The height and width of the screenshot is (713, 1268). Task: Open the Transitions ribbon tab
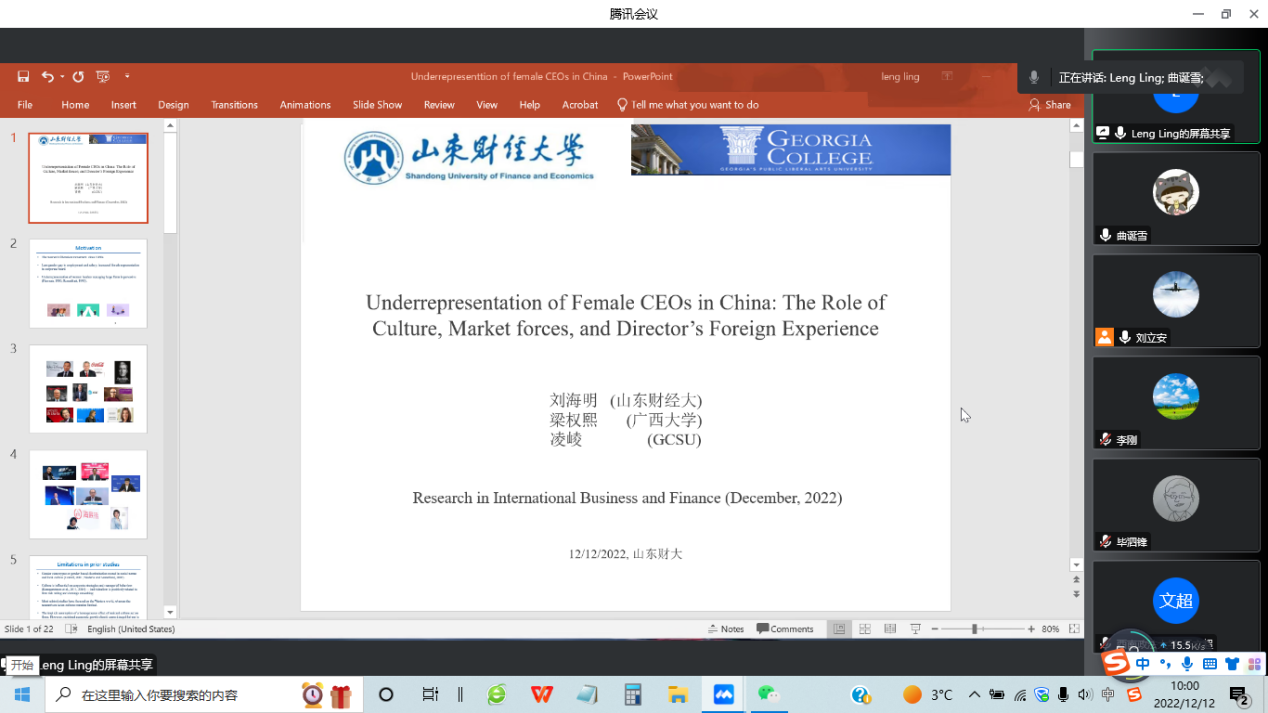pos(234,105)
